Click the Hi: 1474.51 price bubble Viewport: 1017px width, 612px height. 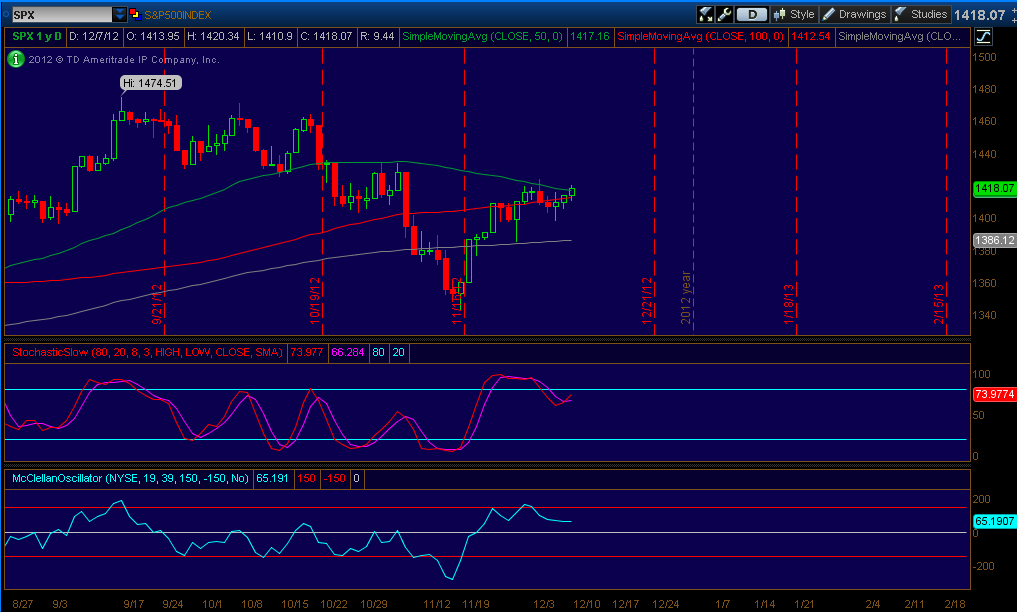coord(150,83)
